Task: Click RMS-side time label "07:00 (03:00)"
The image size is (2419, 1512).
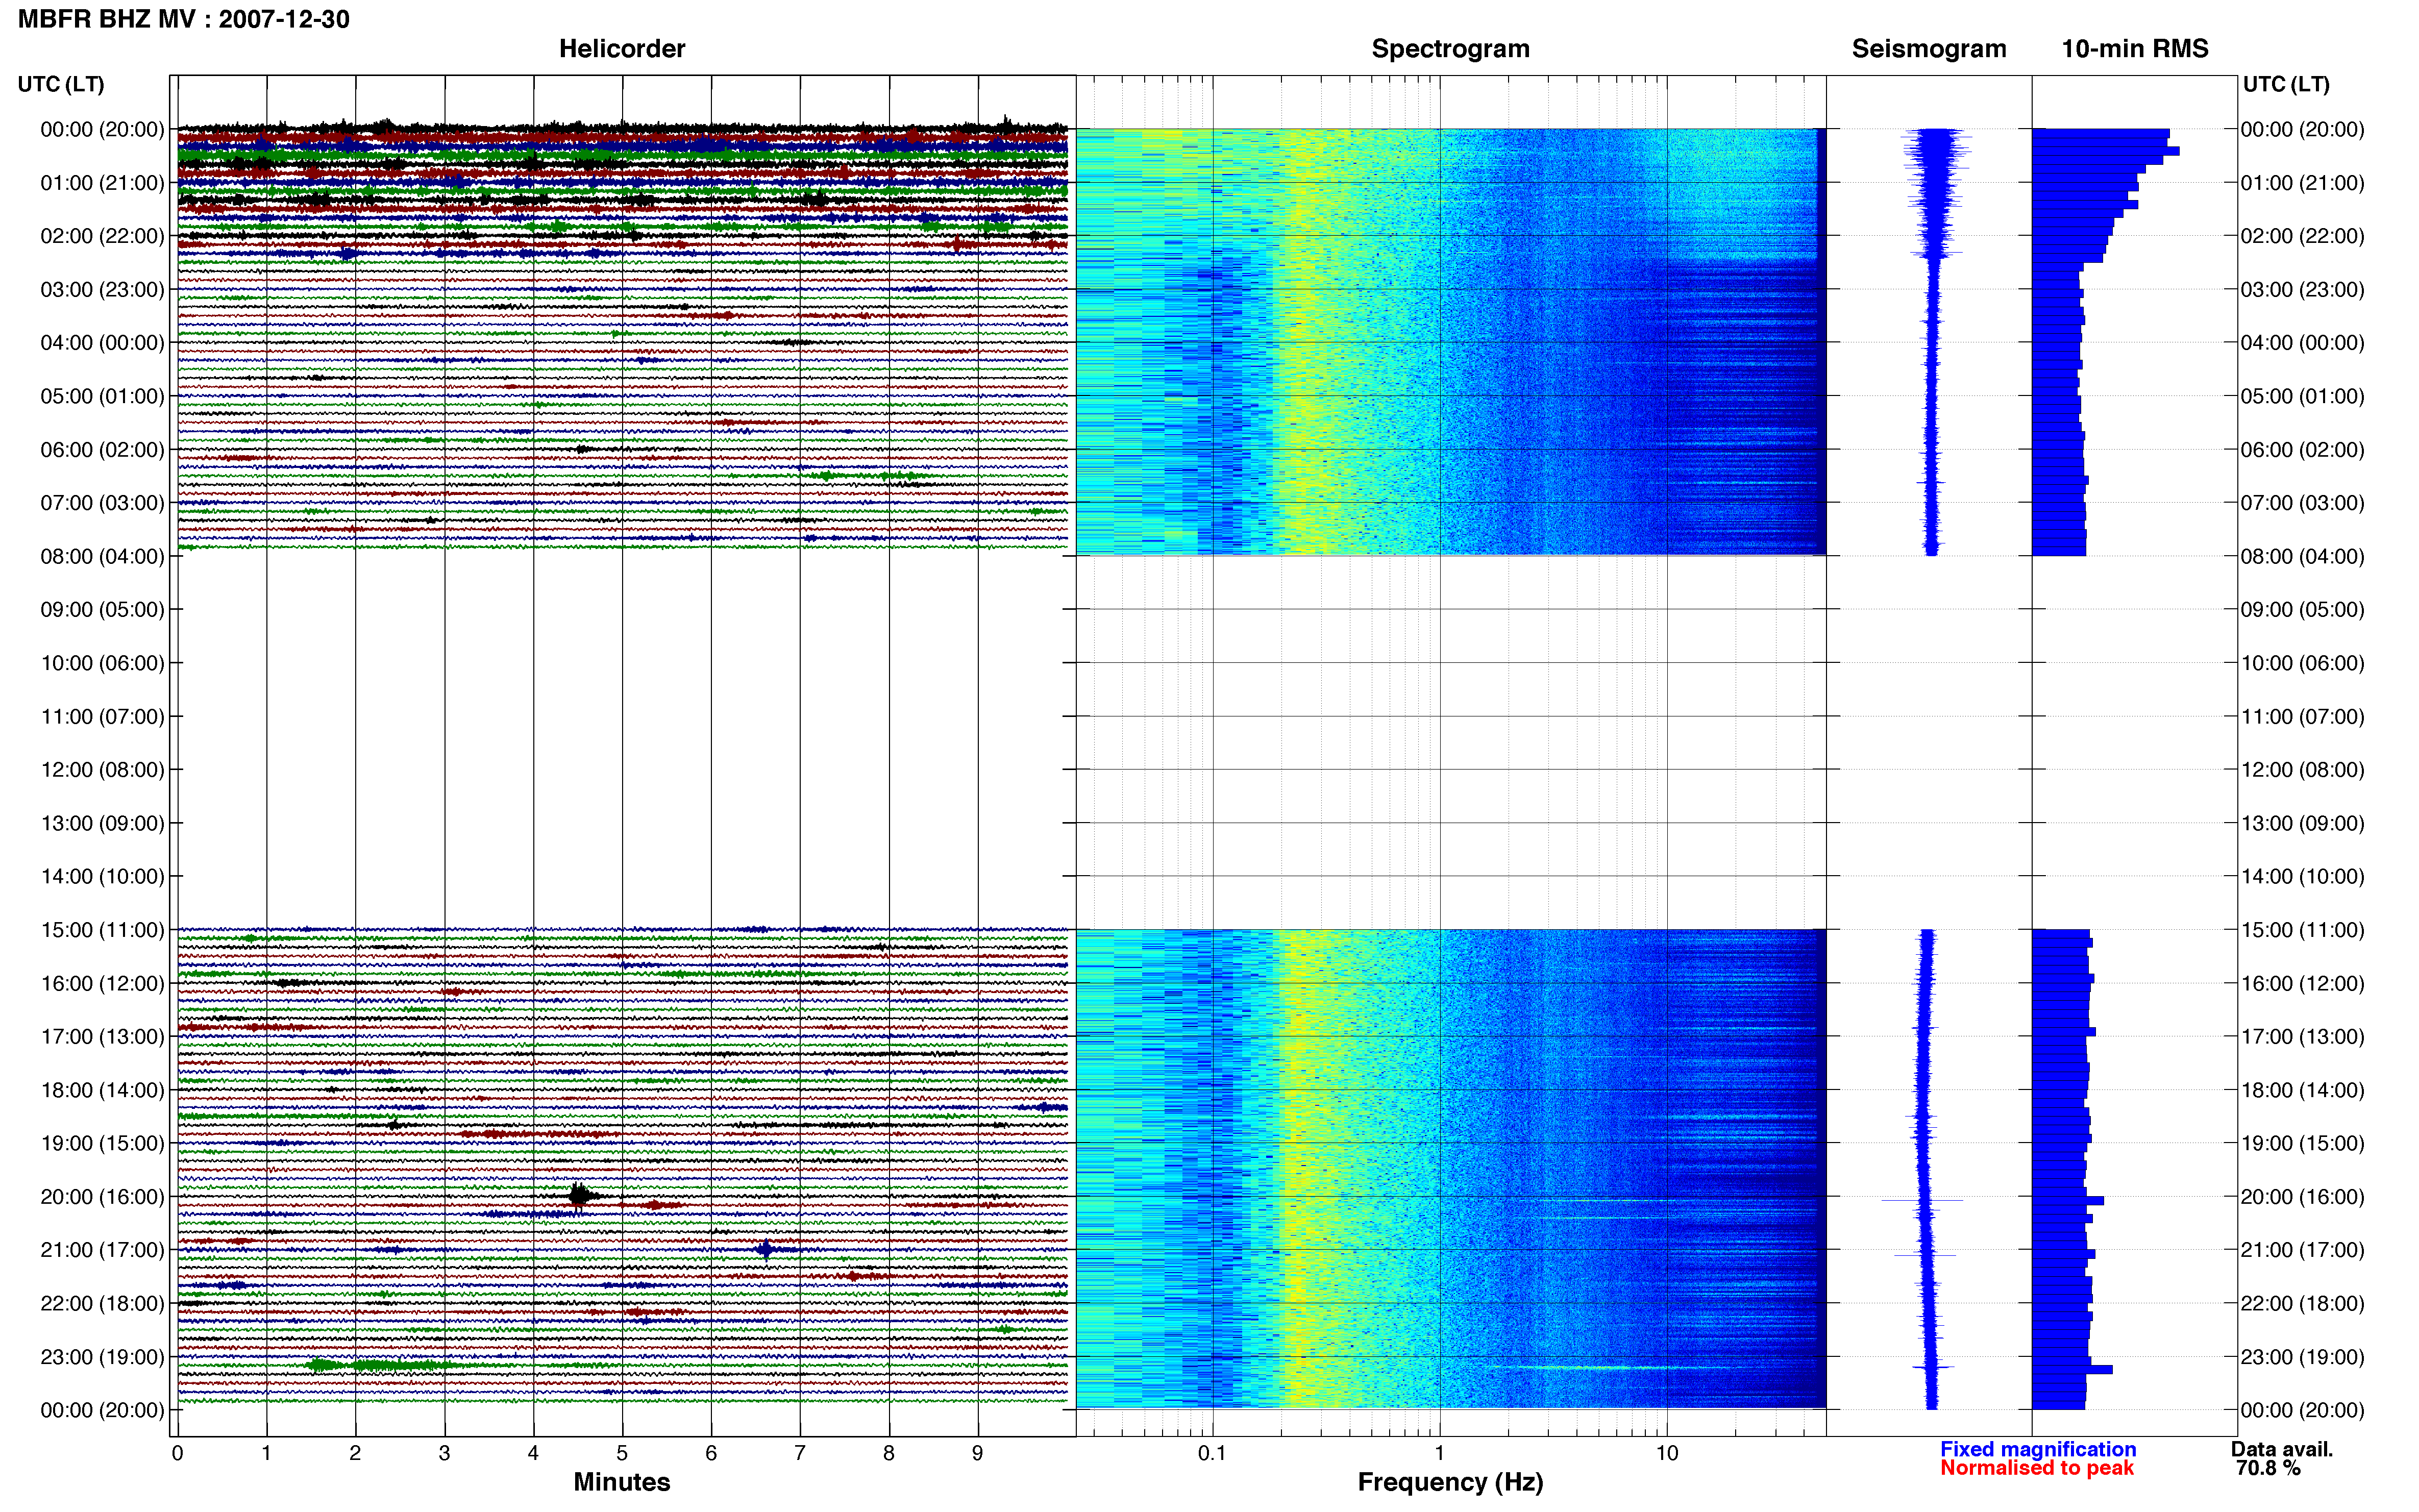Action: tap(2302, 503)
